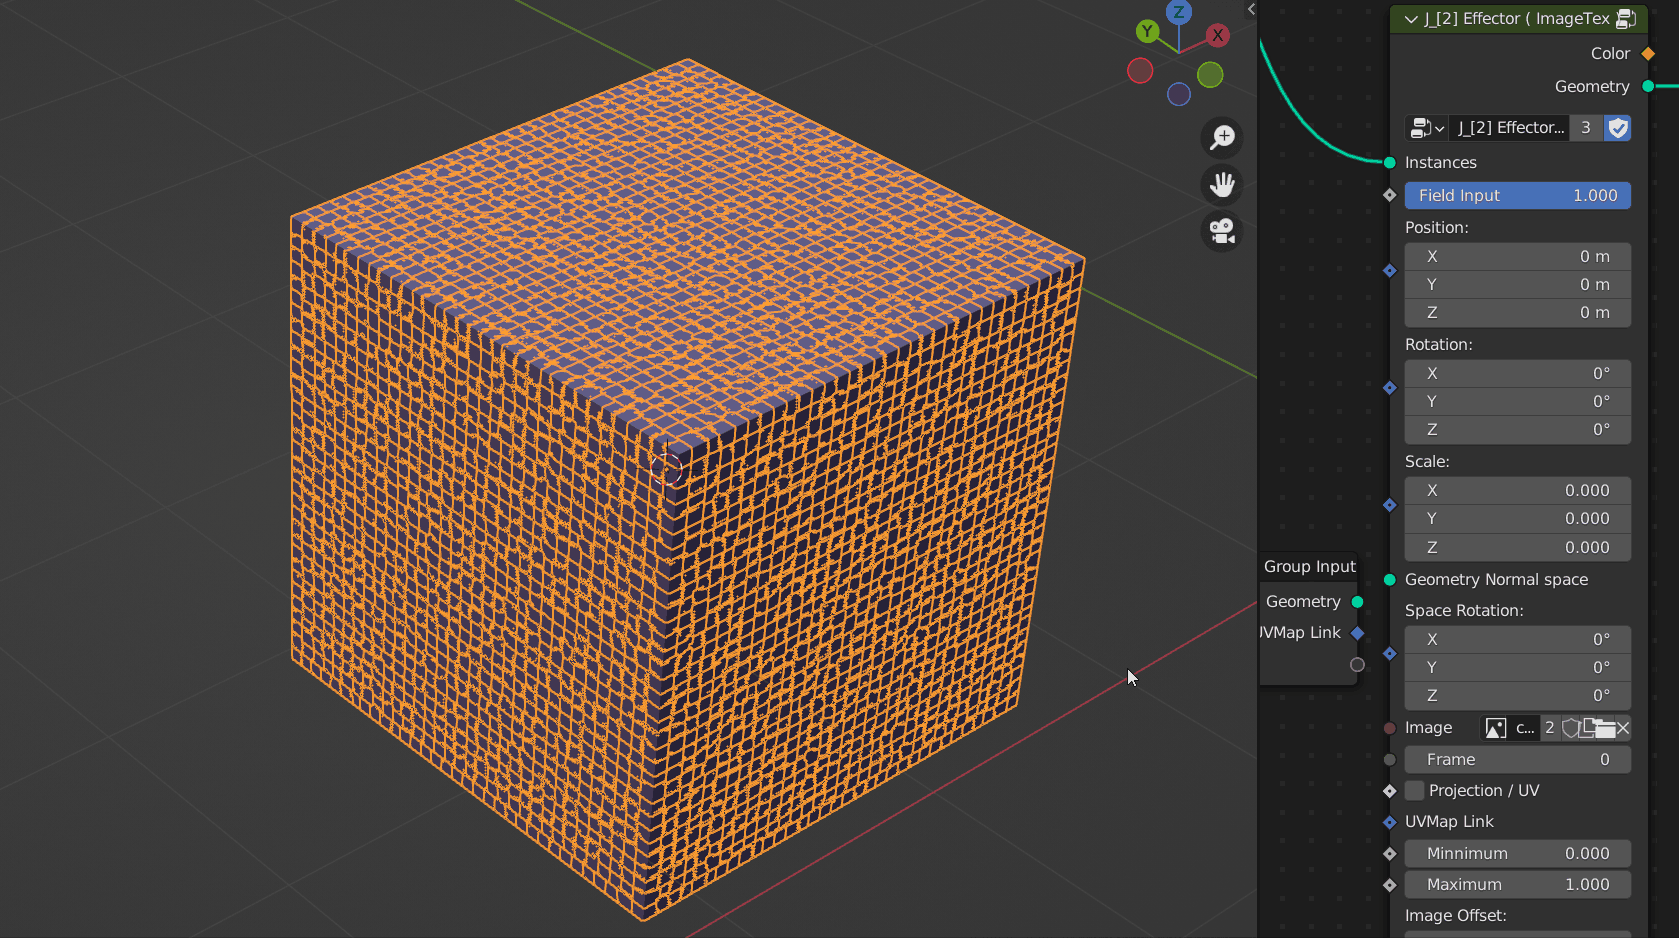Collapse the node editor sidebar arrow
The width and height of the screenshot is (1679, 938).
pos(1251,9)
